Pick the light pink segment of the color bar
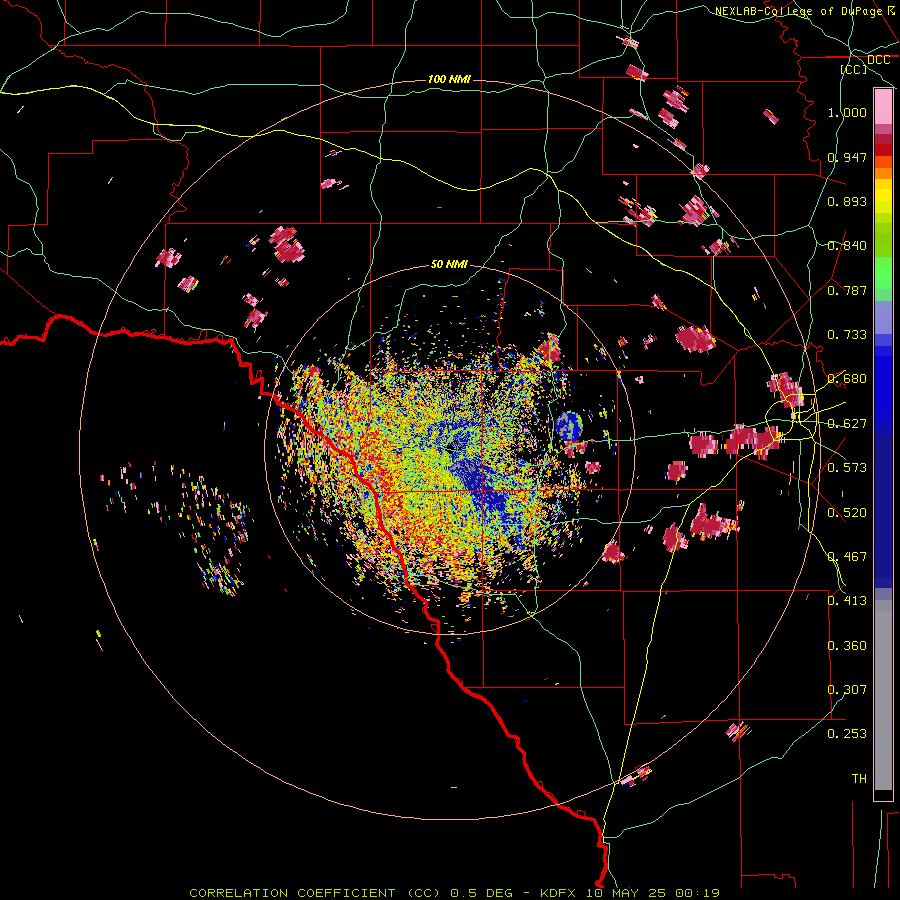 (x=883, y=107)
